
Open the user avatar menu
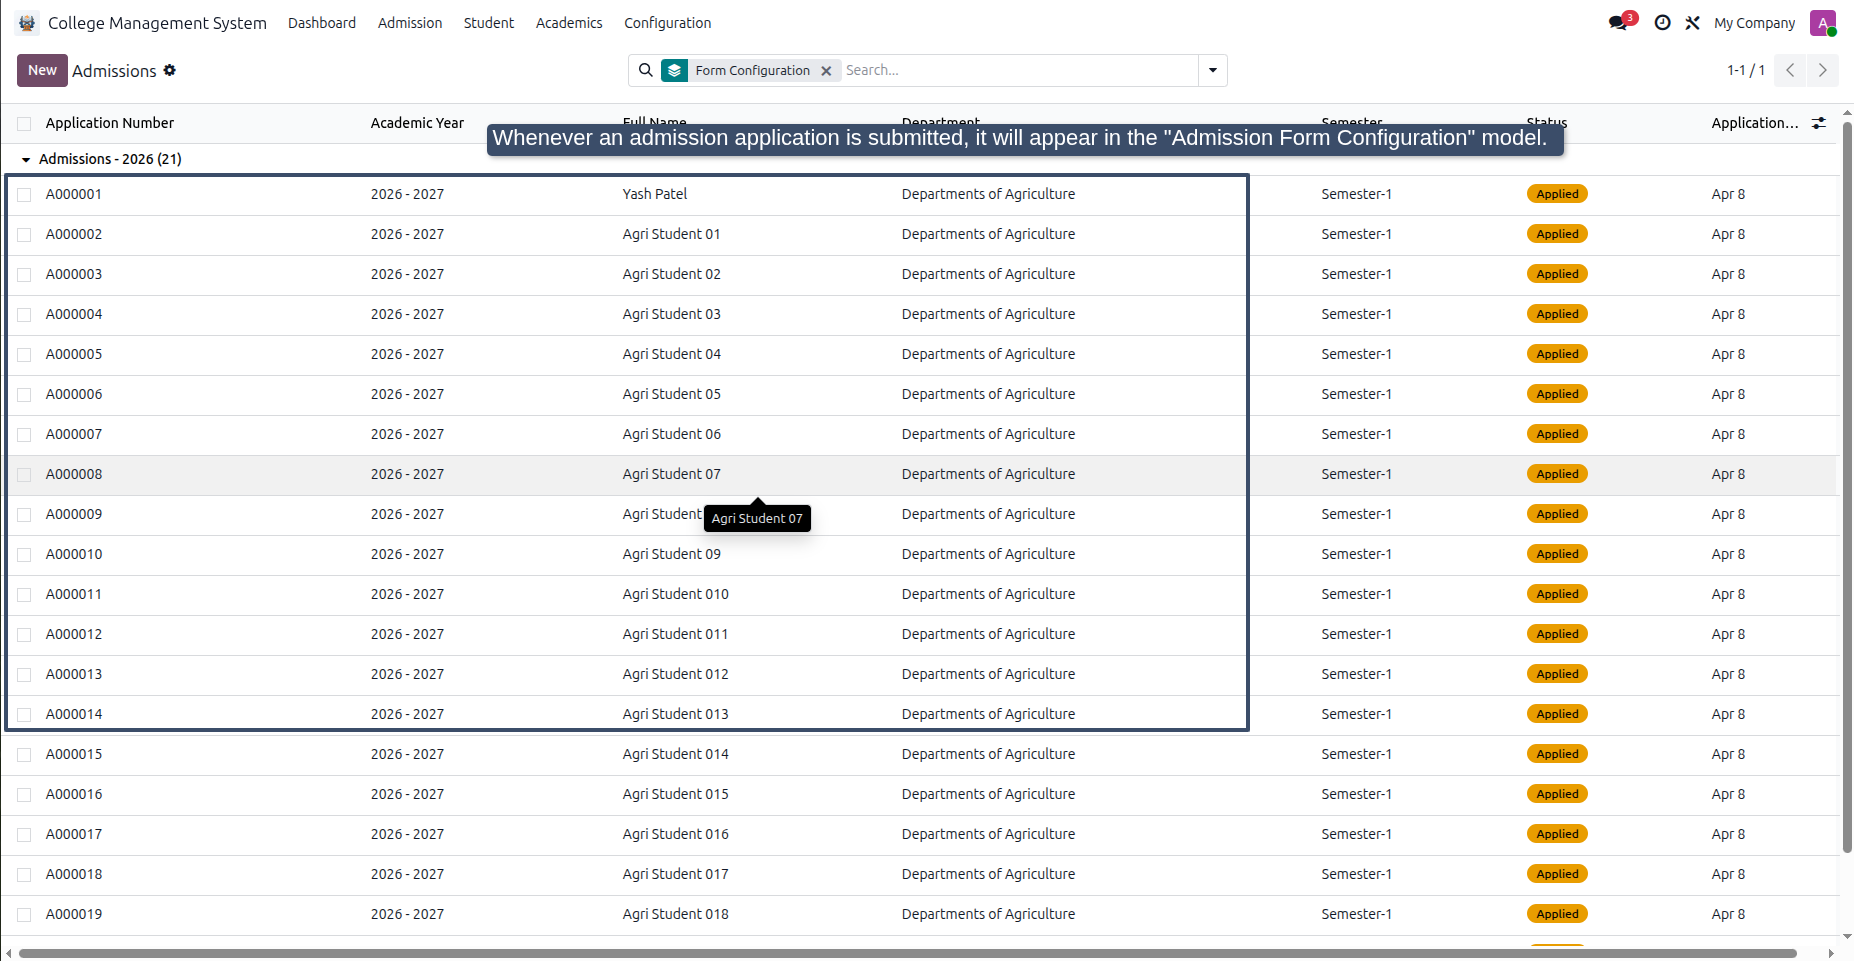coord(1823,23)
